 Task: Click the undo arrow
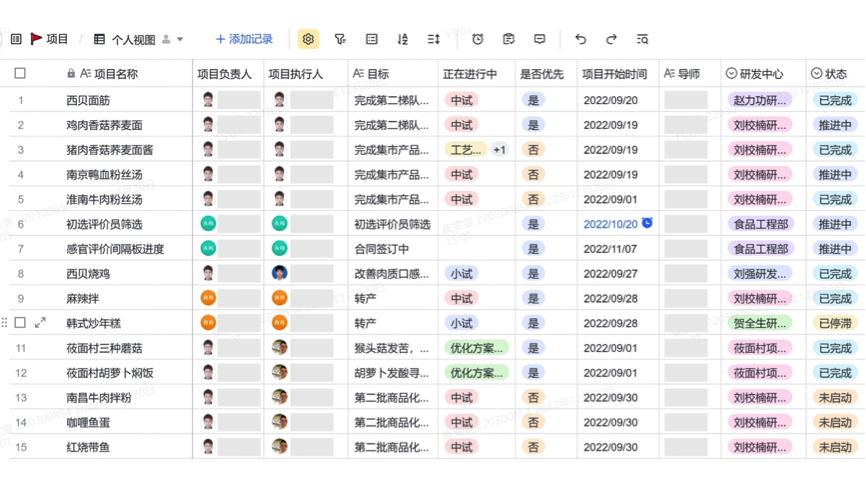click(x=580, y=39)
